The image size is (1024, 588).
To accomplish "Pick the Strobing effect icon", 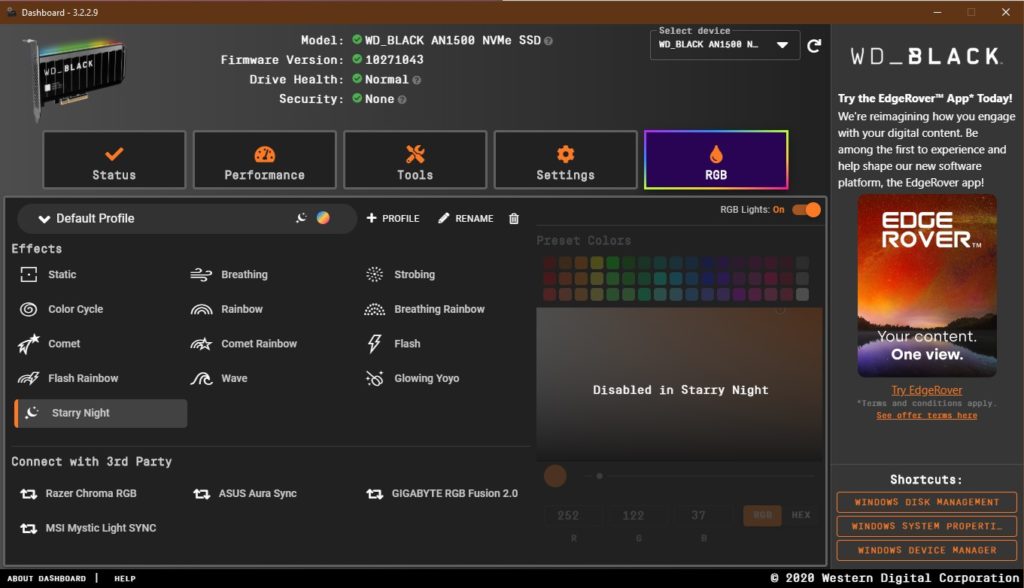I will (x=374, y=274).
